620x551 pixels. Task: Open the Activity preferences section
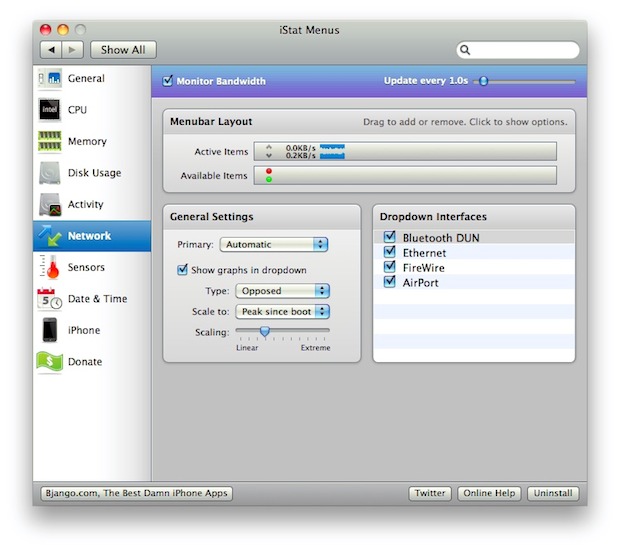coord(92,204)
